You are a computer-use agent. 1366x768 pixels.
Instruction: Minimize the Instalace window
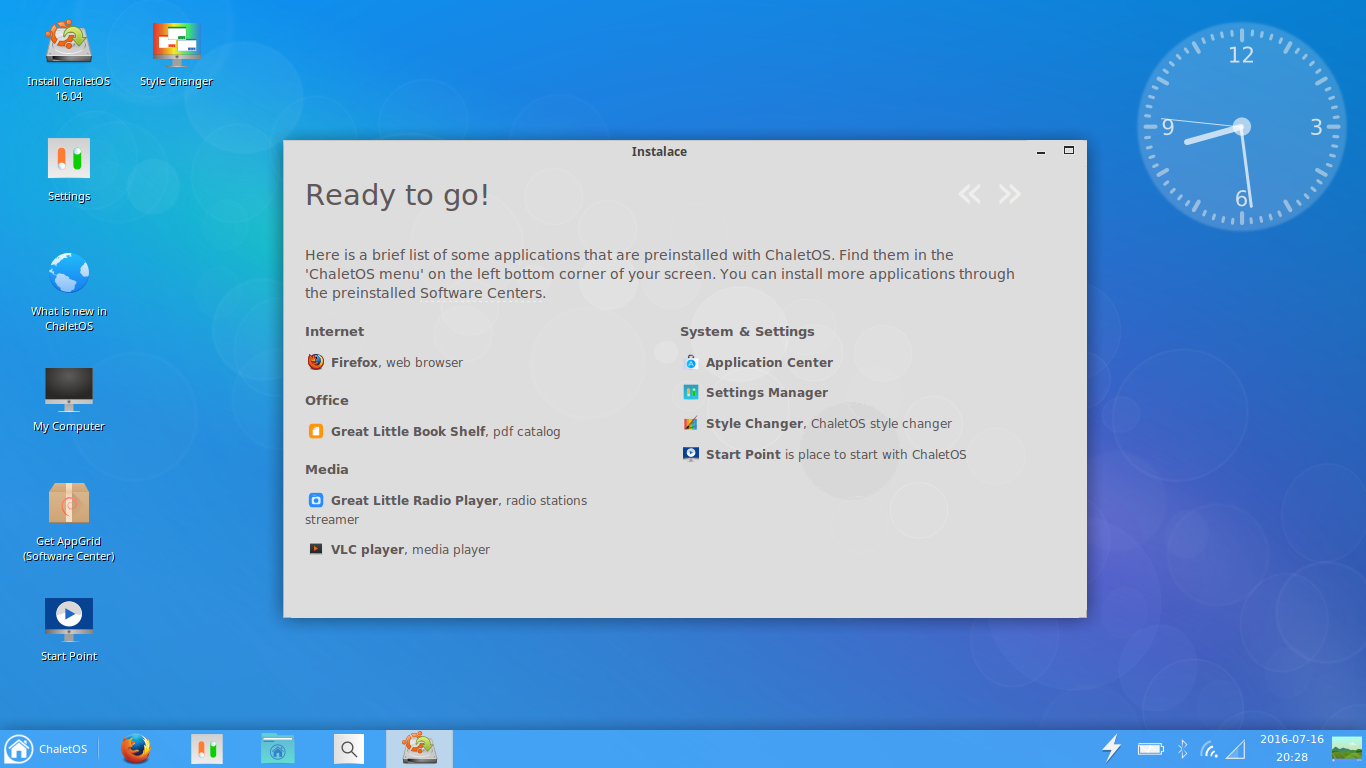click(x=1041, y=152)
